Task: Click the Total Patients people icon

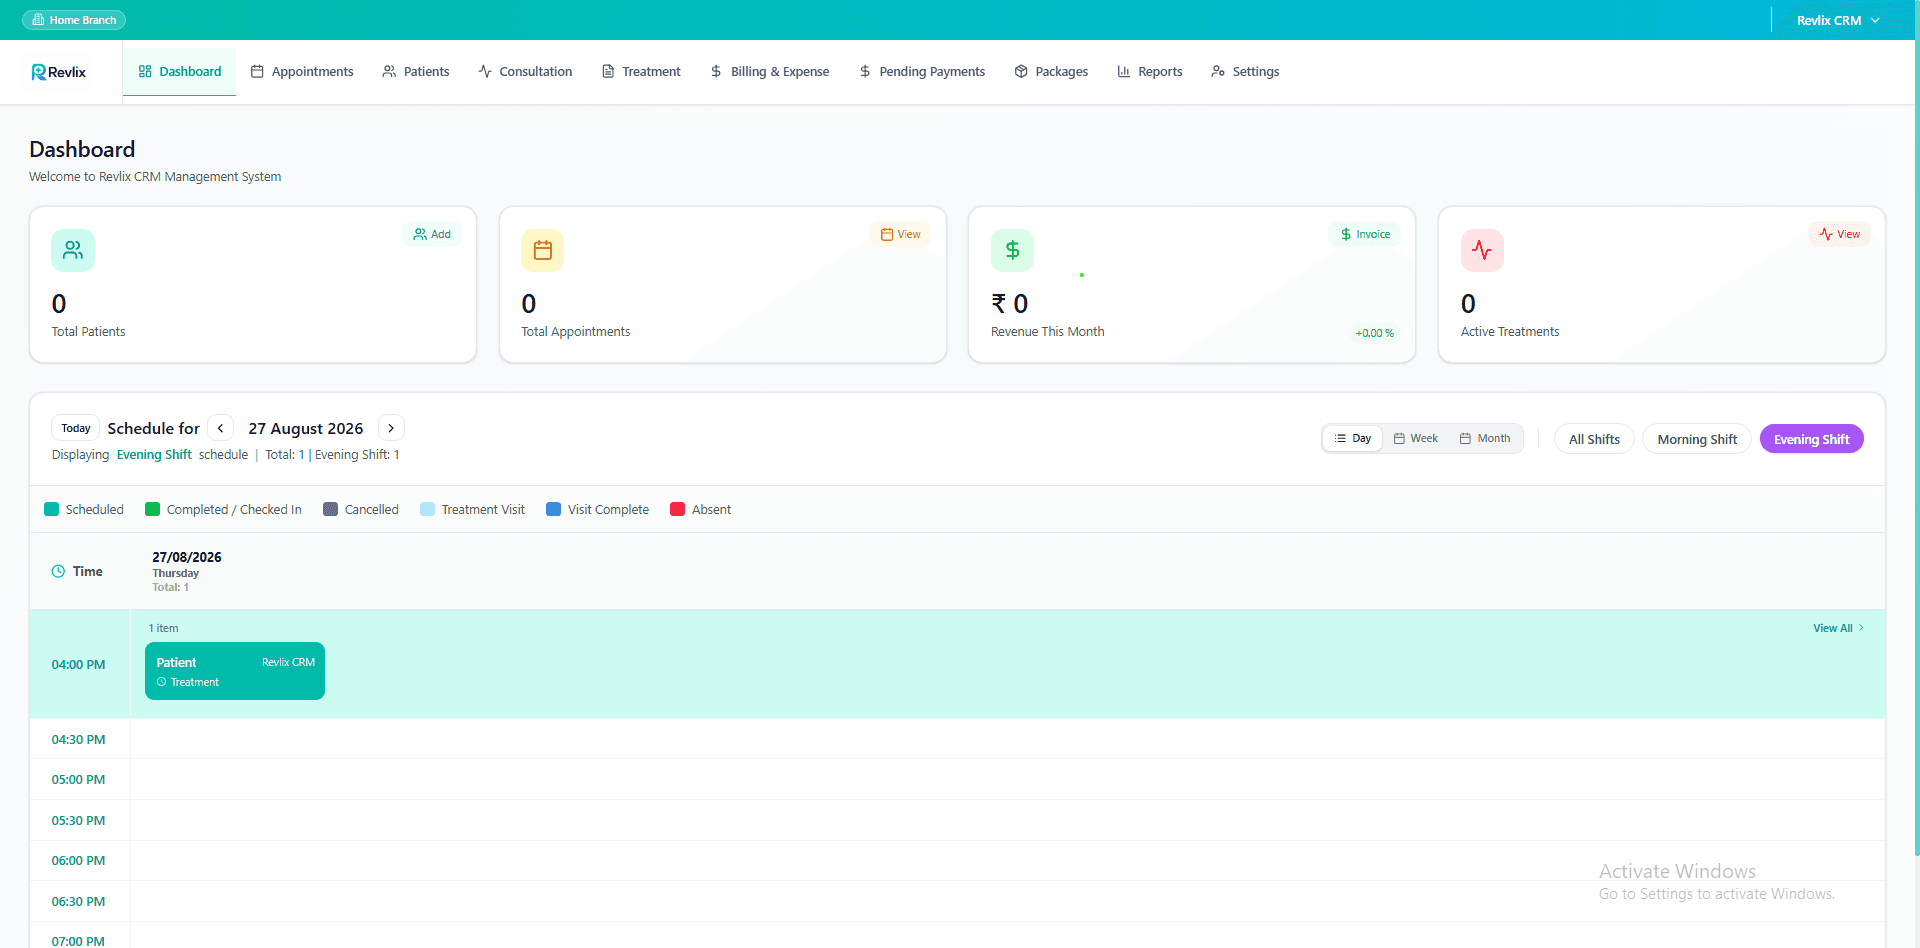Action: 73,250
